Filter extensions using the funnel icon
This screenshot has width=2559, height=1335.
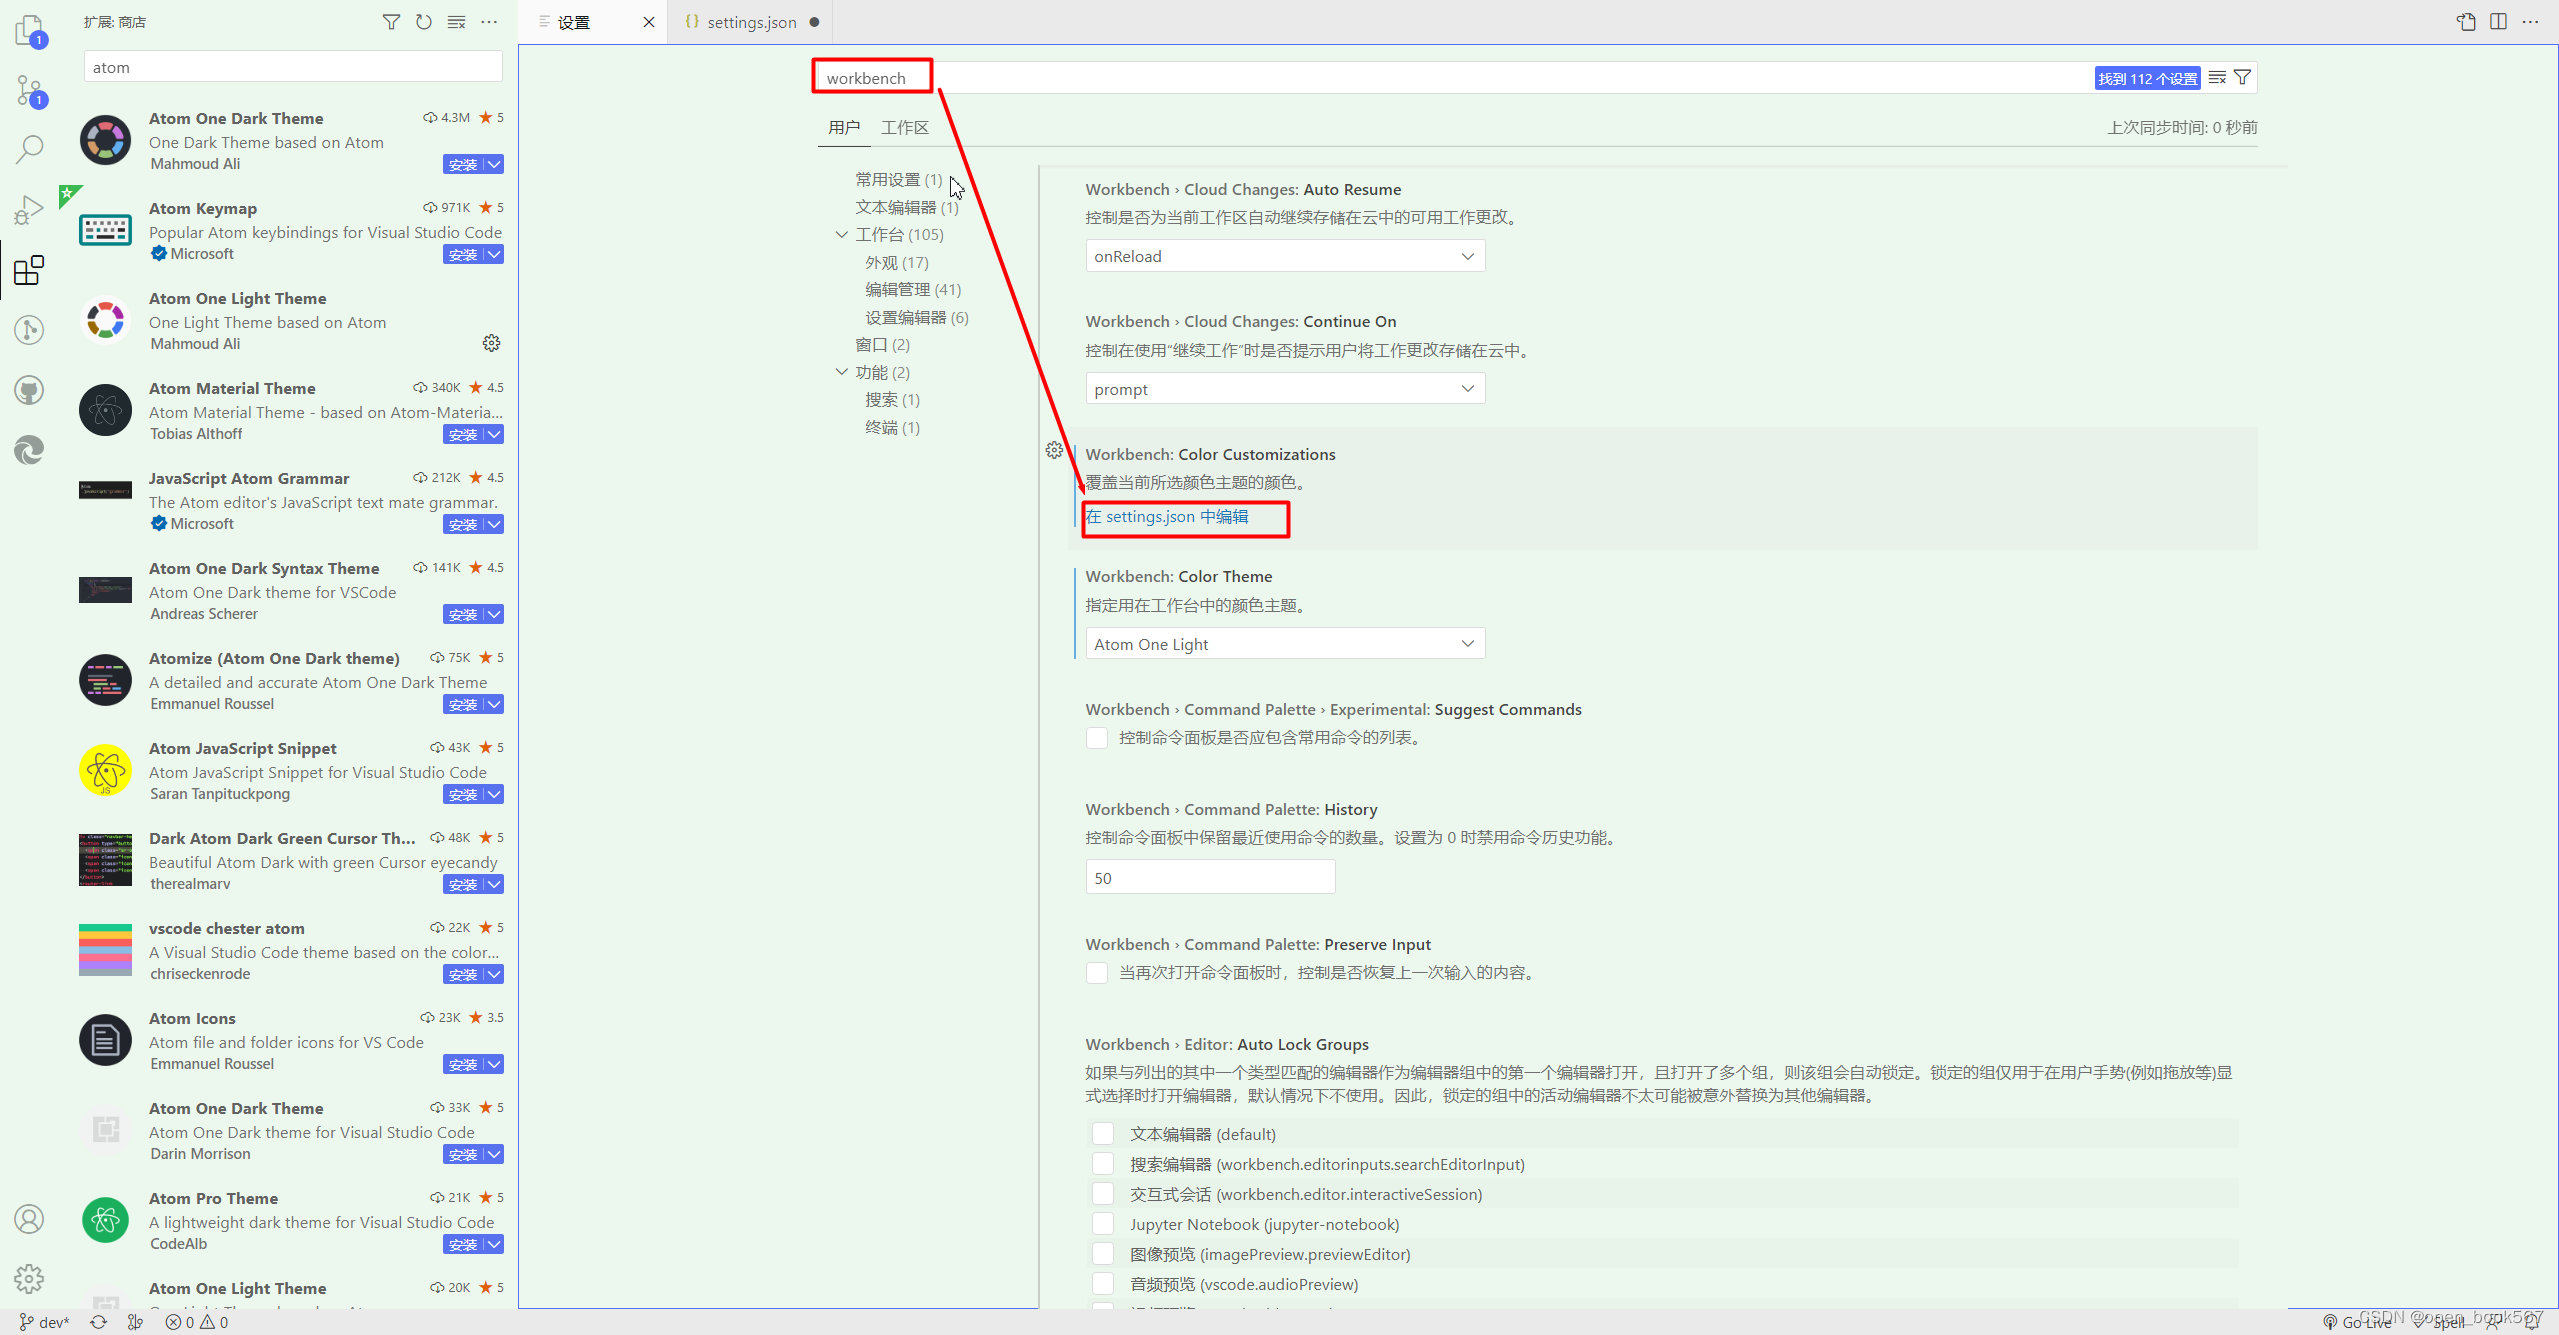[x=391, y=22]
